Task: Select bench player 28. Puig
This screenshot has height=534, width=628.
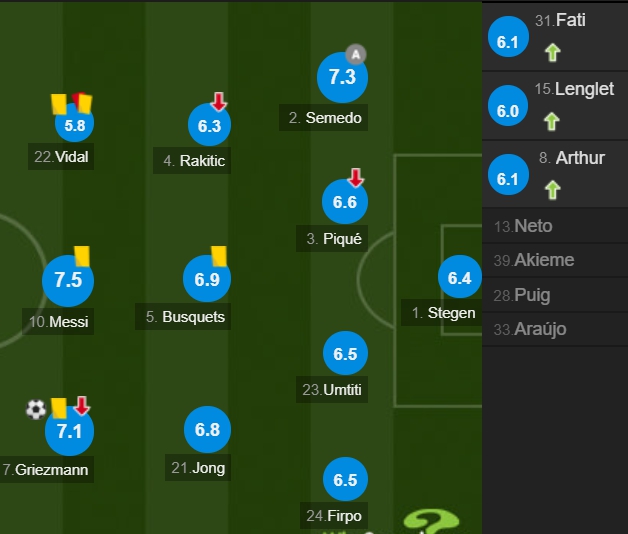Action: click(555, 295)
